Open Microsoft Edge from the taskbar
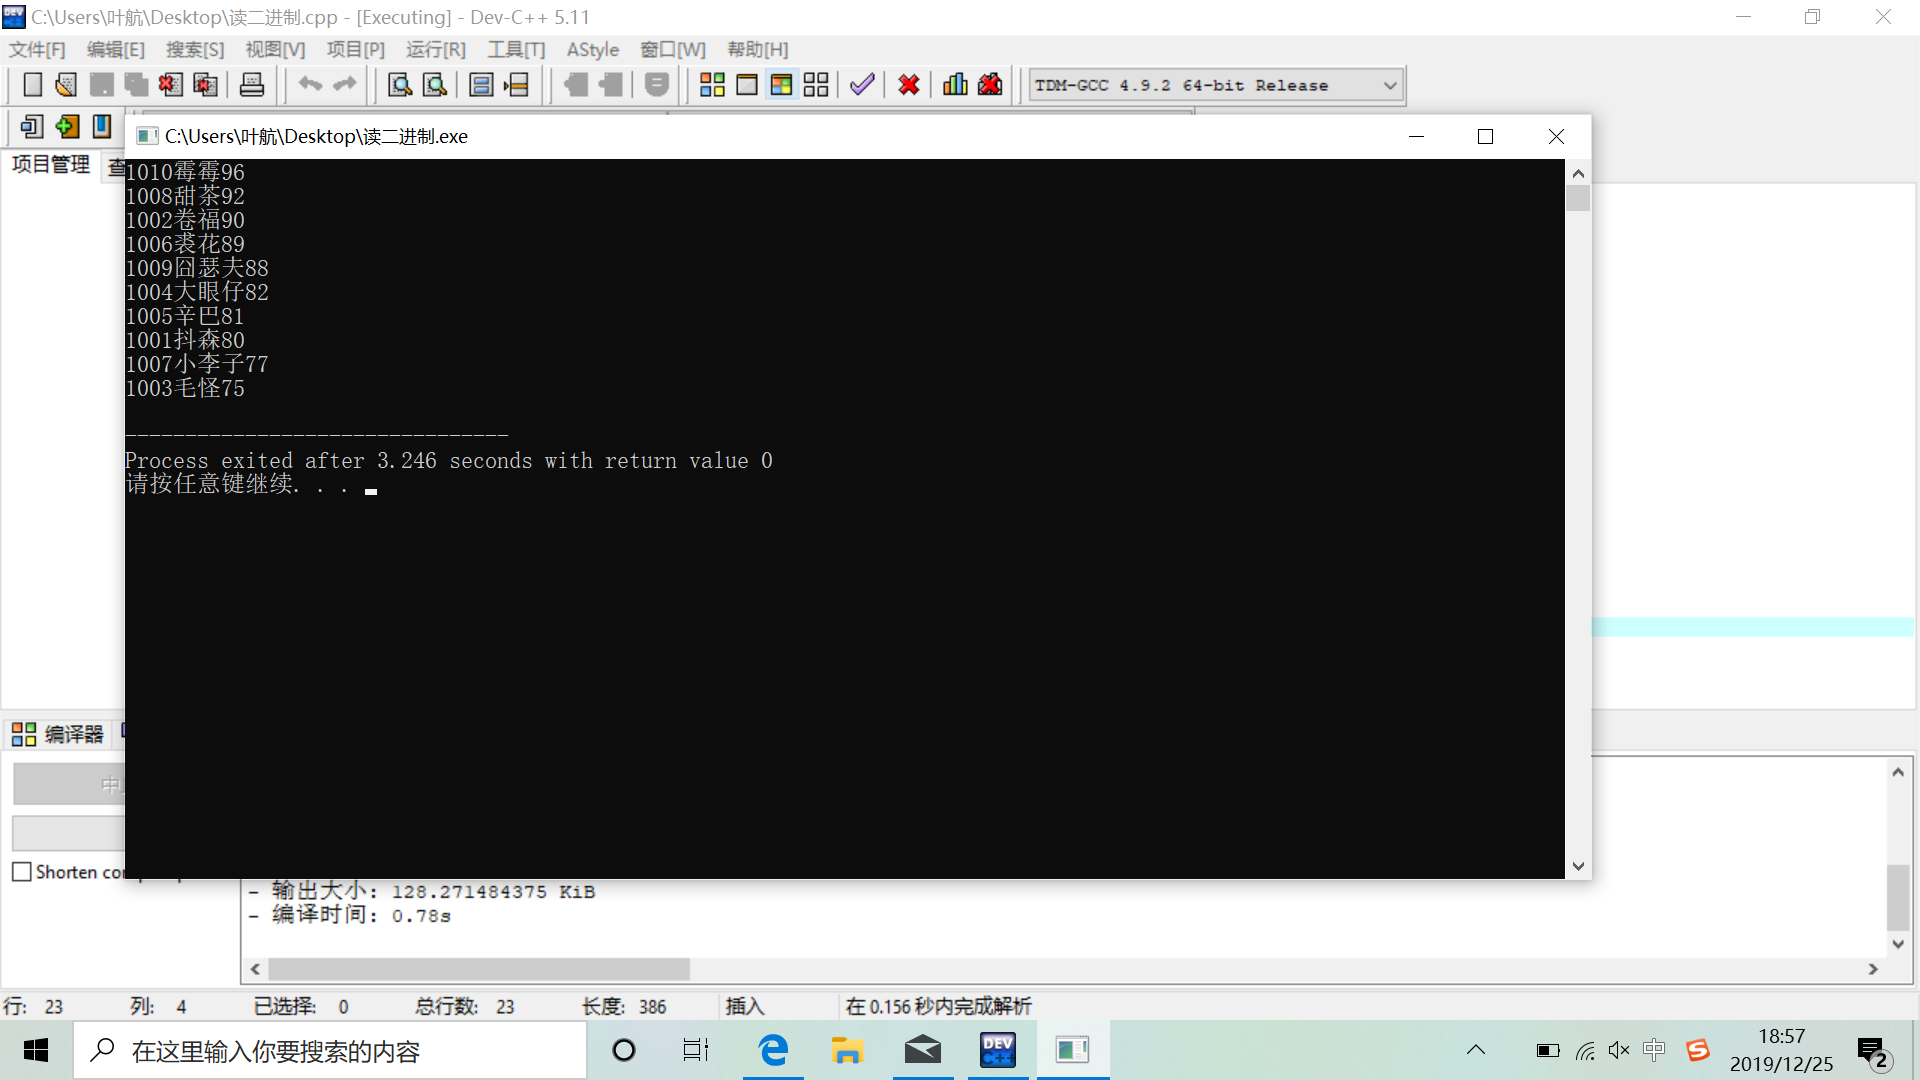Screen dimensions: 1920x1080 (x=773, y=1050)
